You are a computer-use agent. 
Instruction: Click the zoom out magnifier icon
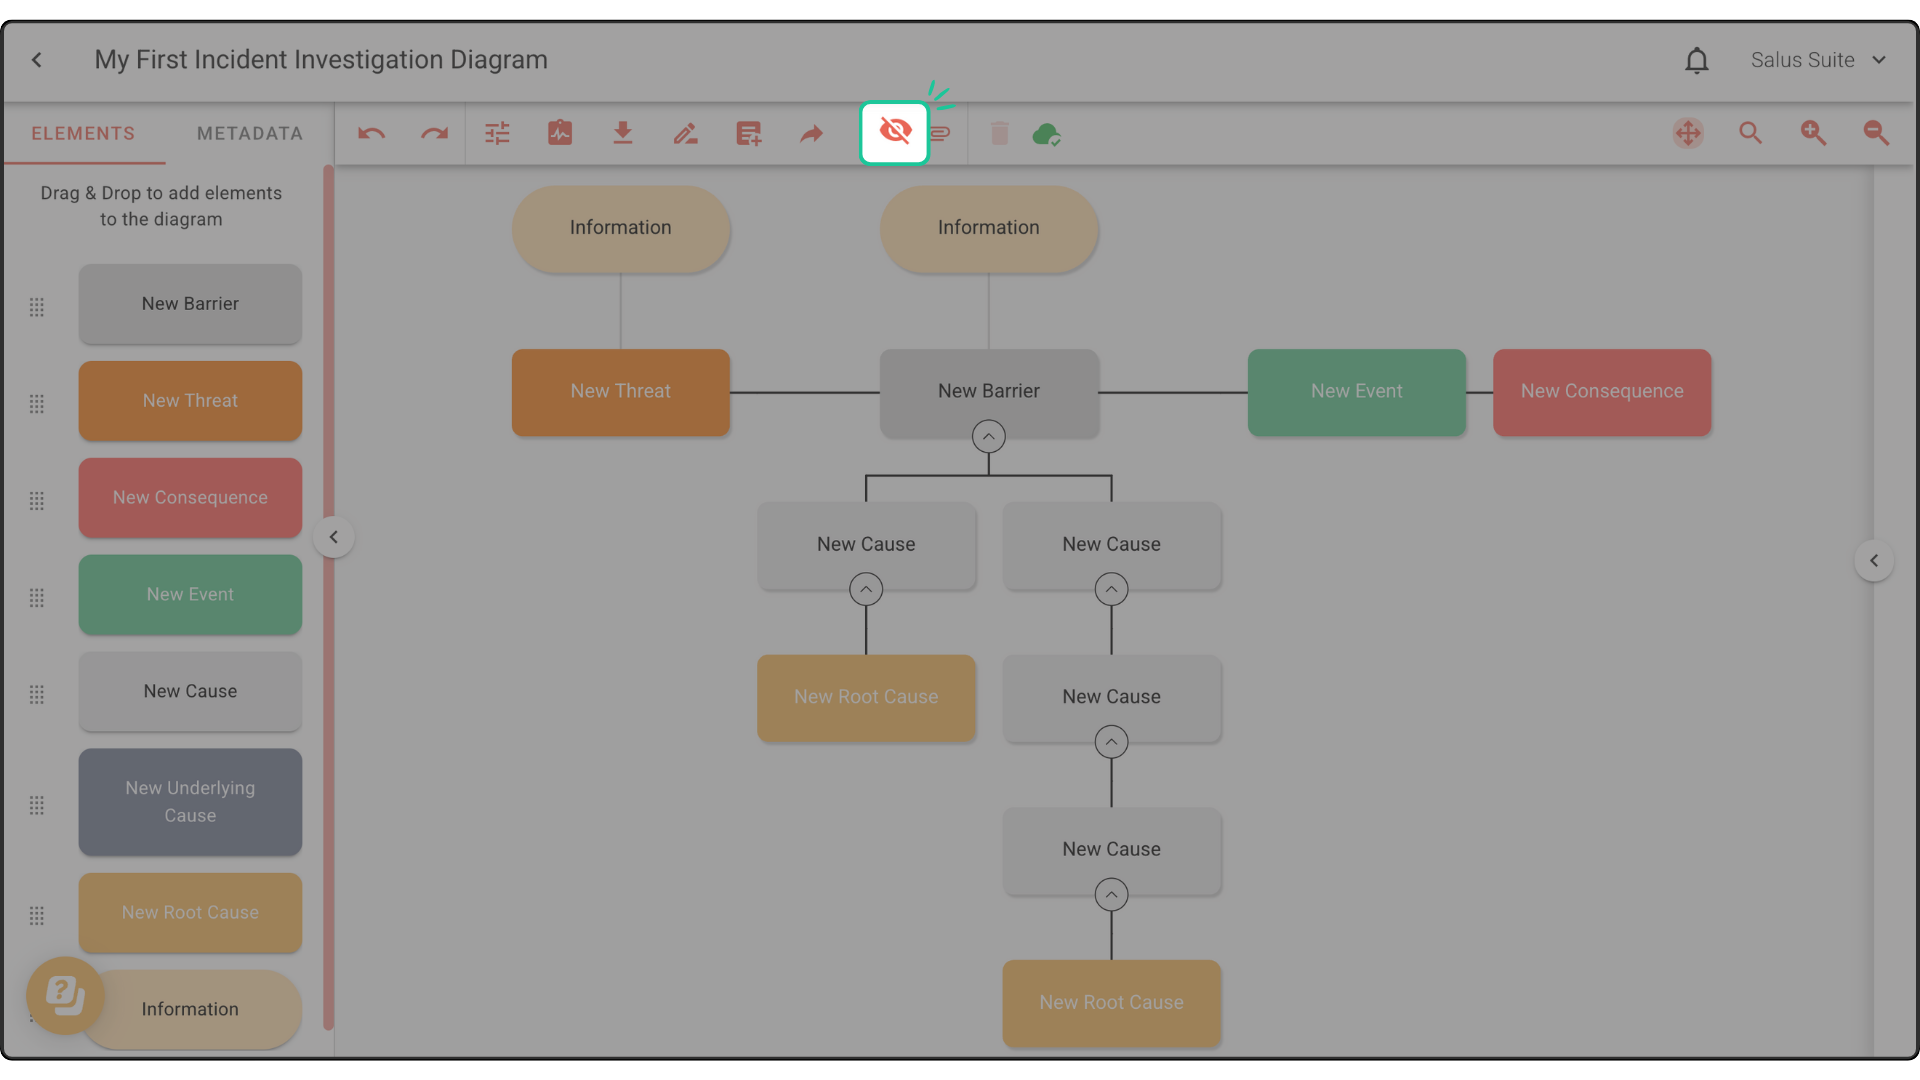[x=1876, y=133]
